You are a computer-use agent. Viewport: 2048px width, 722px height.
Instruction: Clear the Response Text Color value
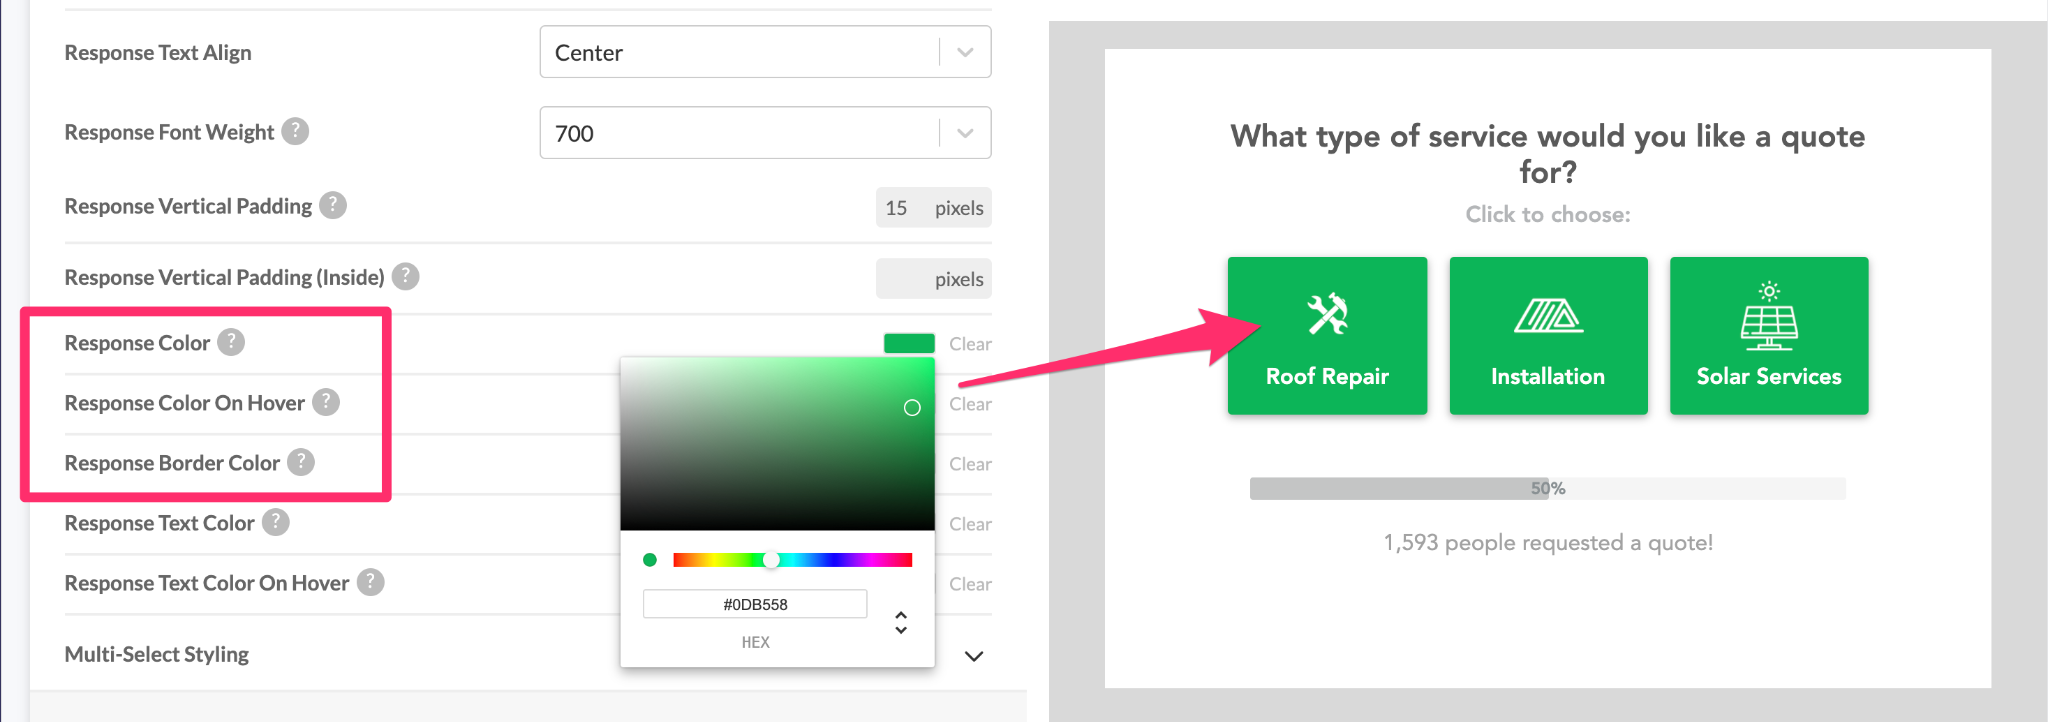pos(970,524)
